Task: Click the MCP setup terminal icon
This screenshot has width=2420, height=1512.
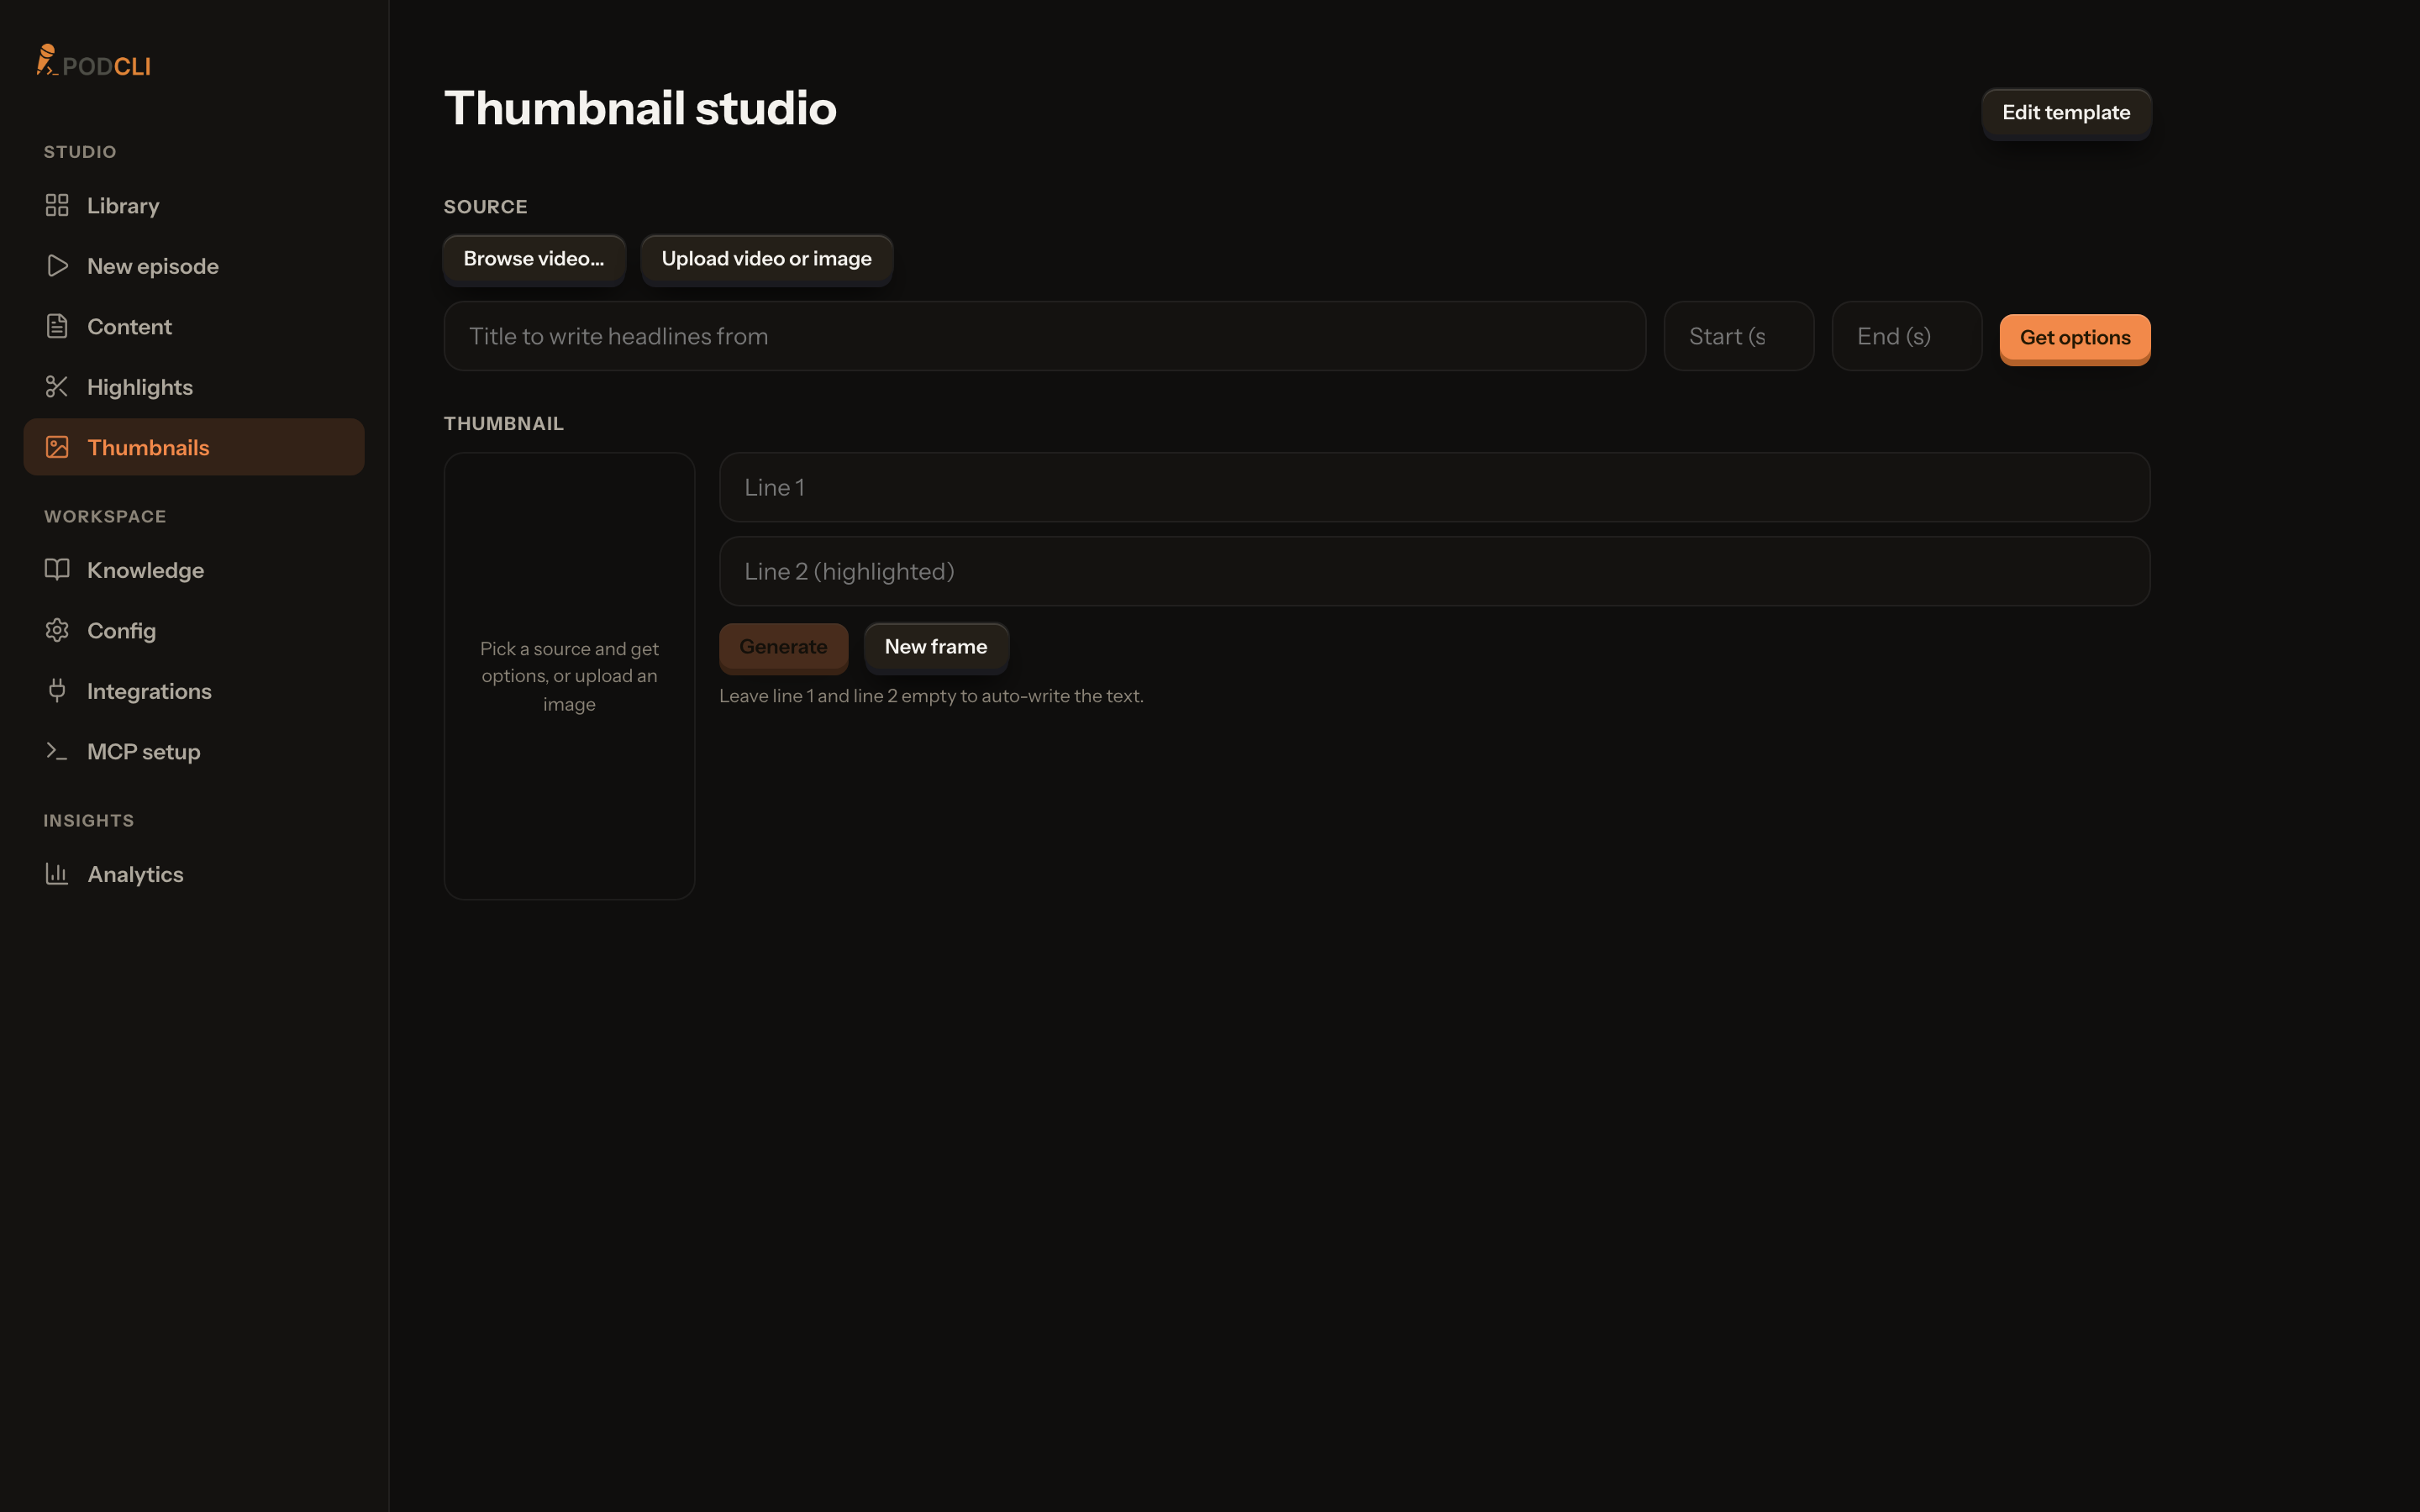Action: (57, 751)
